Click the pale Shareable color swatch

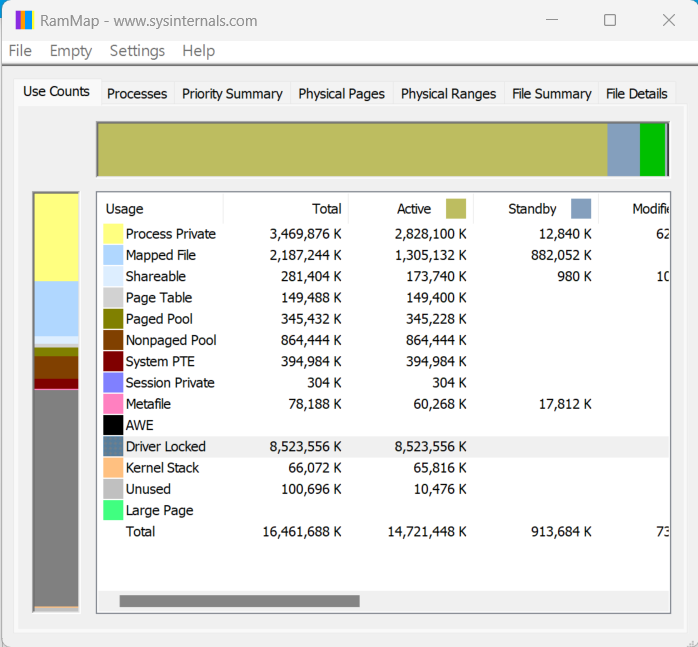coord(113,276)
